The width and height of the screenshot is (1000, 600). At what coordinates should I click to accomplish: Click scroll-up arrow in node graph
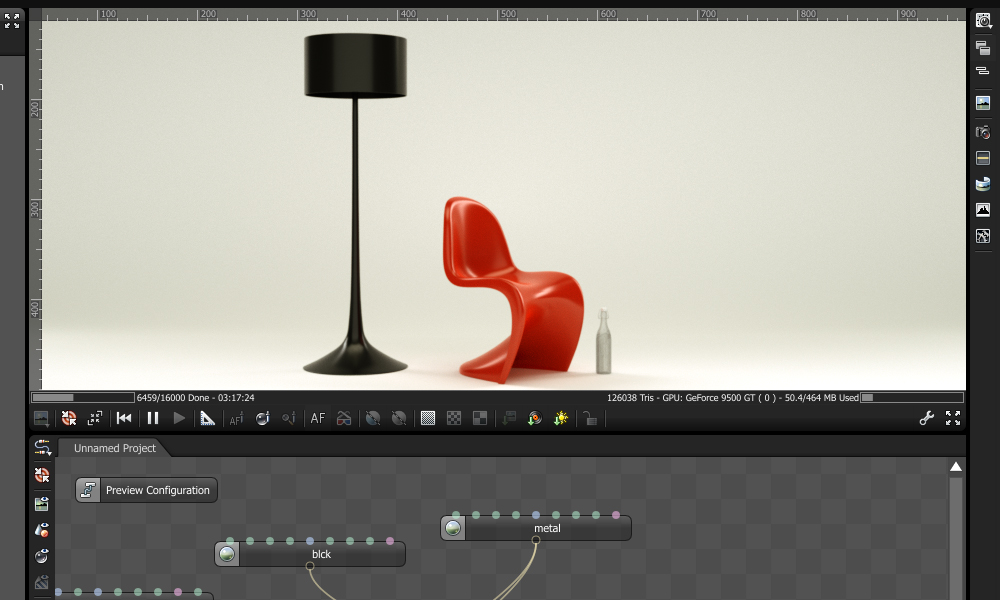tap(955, 467)
